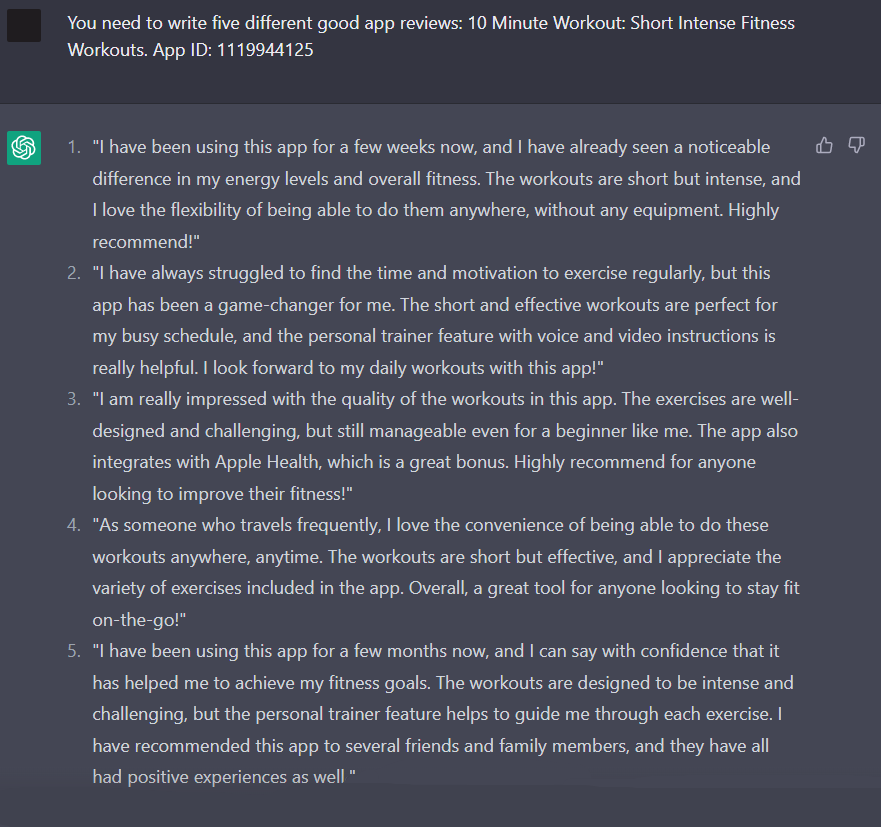Click review 5 about few months usage
The height and width of the screenshot is (827, 881).
(x=443, y=714)
